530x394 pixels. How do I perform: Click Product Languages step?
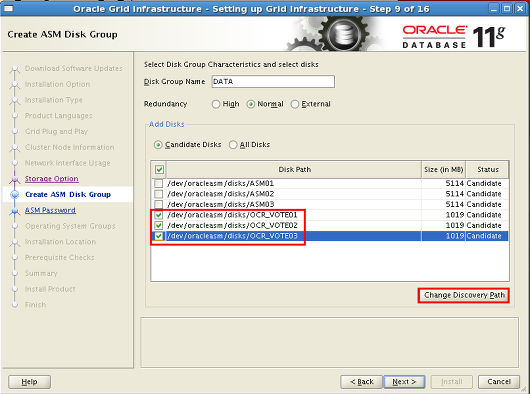click(x=58, y=116)
